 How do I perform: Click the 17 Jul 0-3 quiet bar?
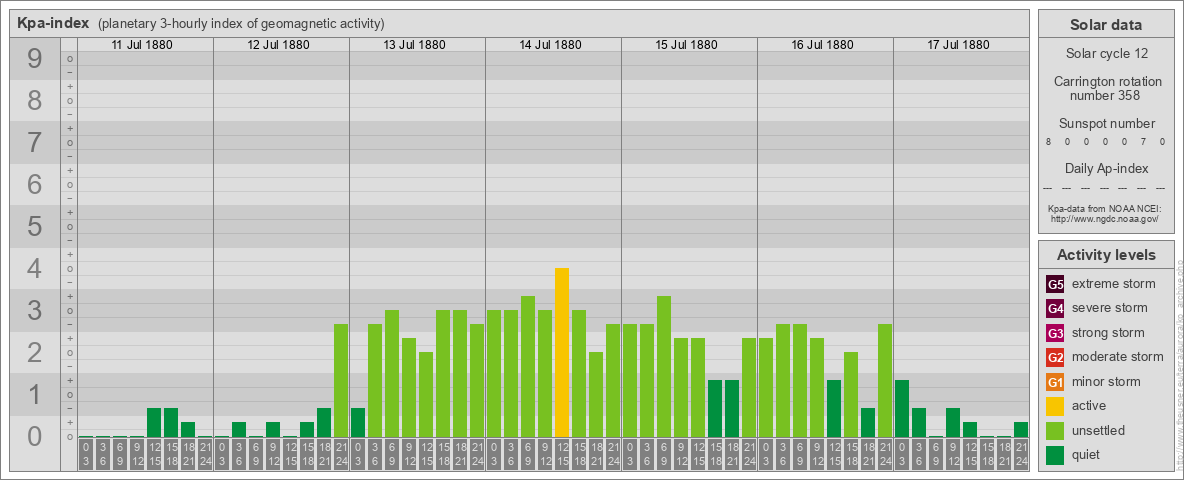[x=902, y=408]
